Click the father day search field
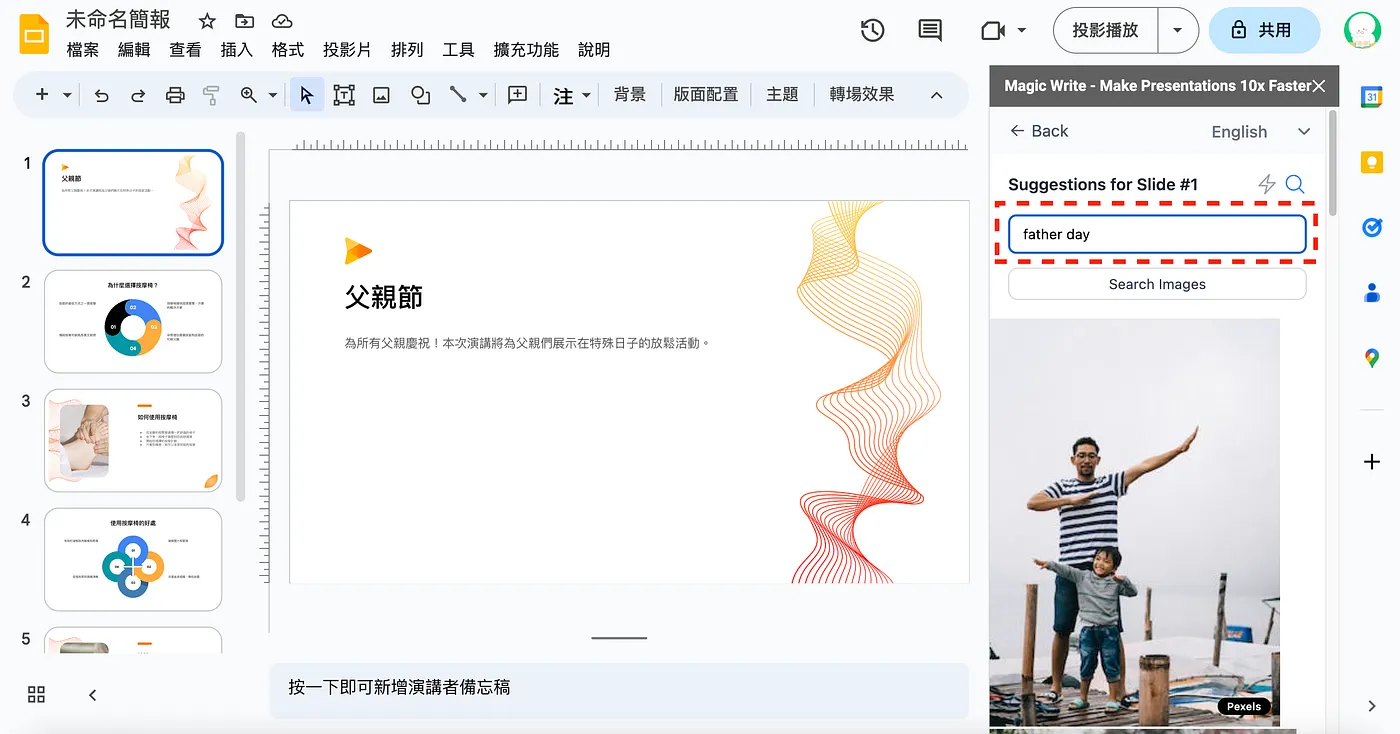The height and width of the screenshot is (734, 1400). pyautogui.click(x=1157, y=234)
